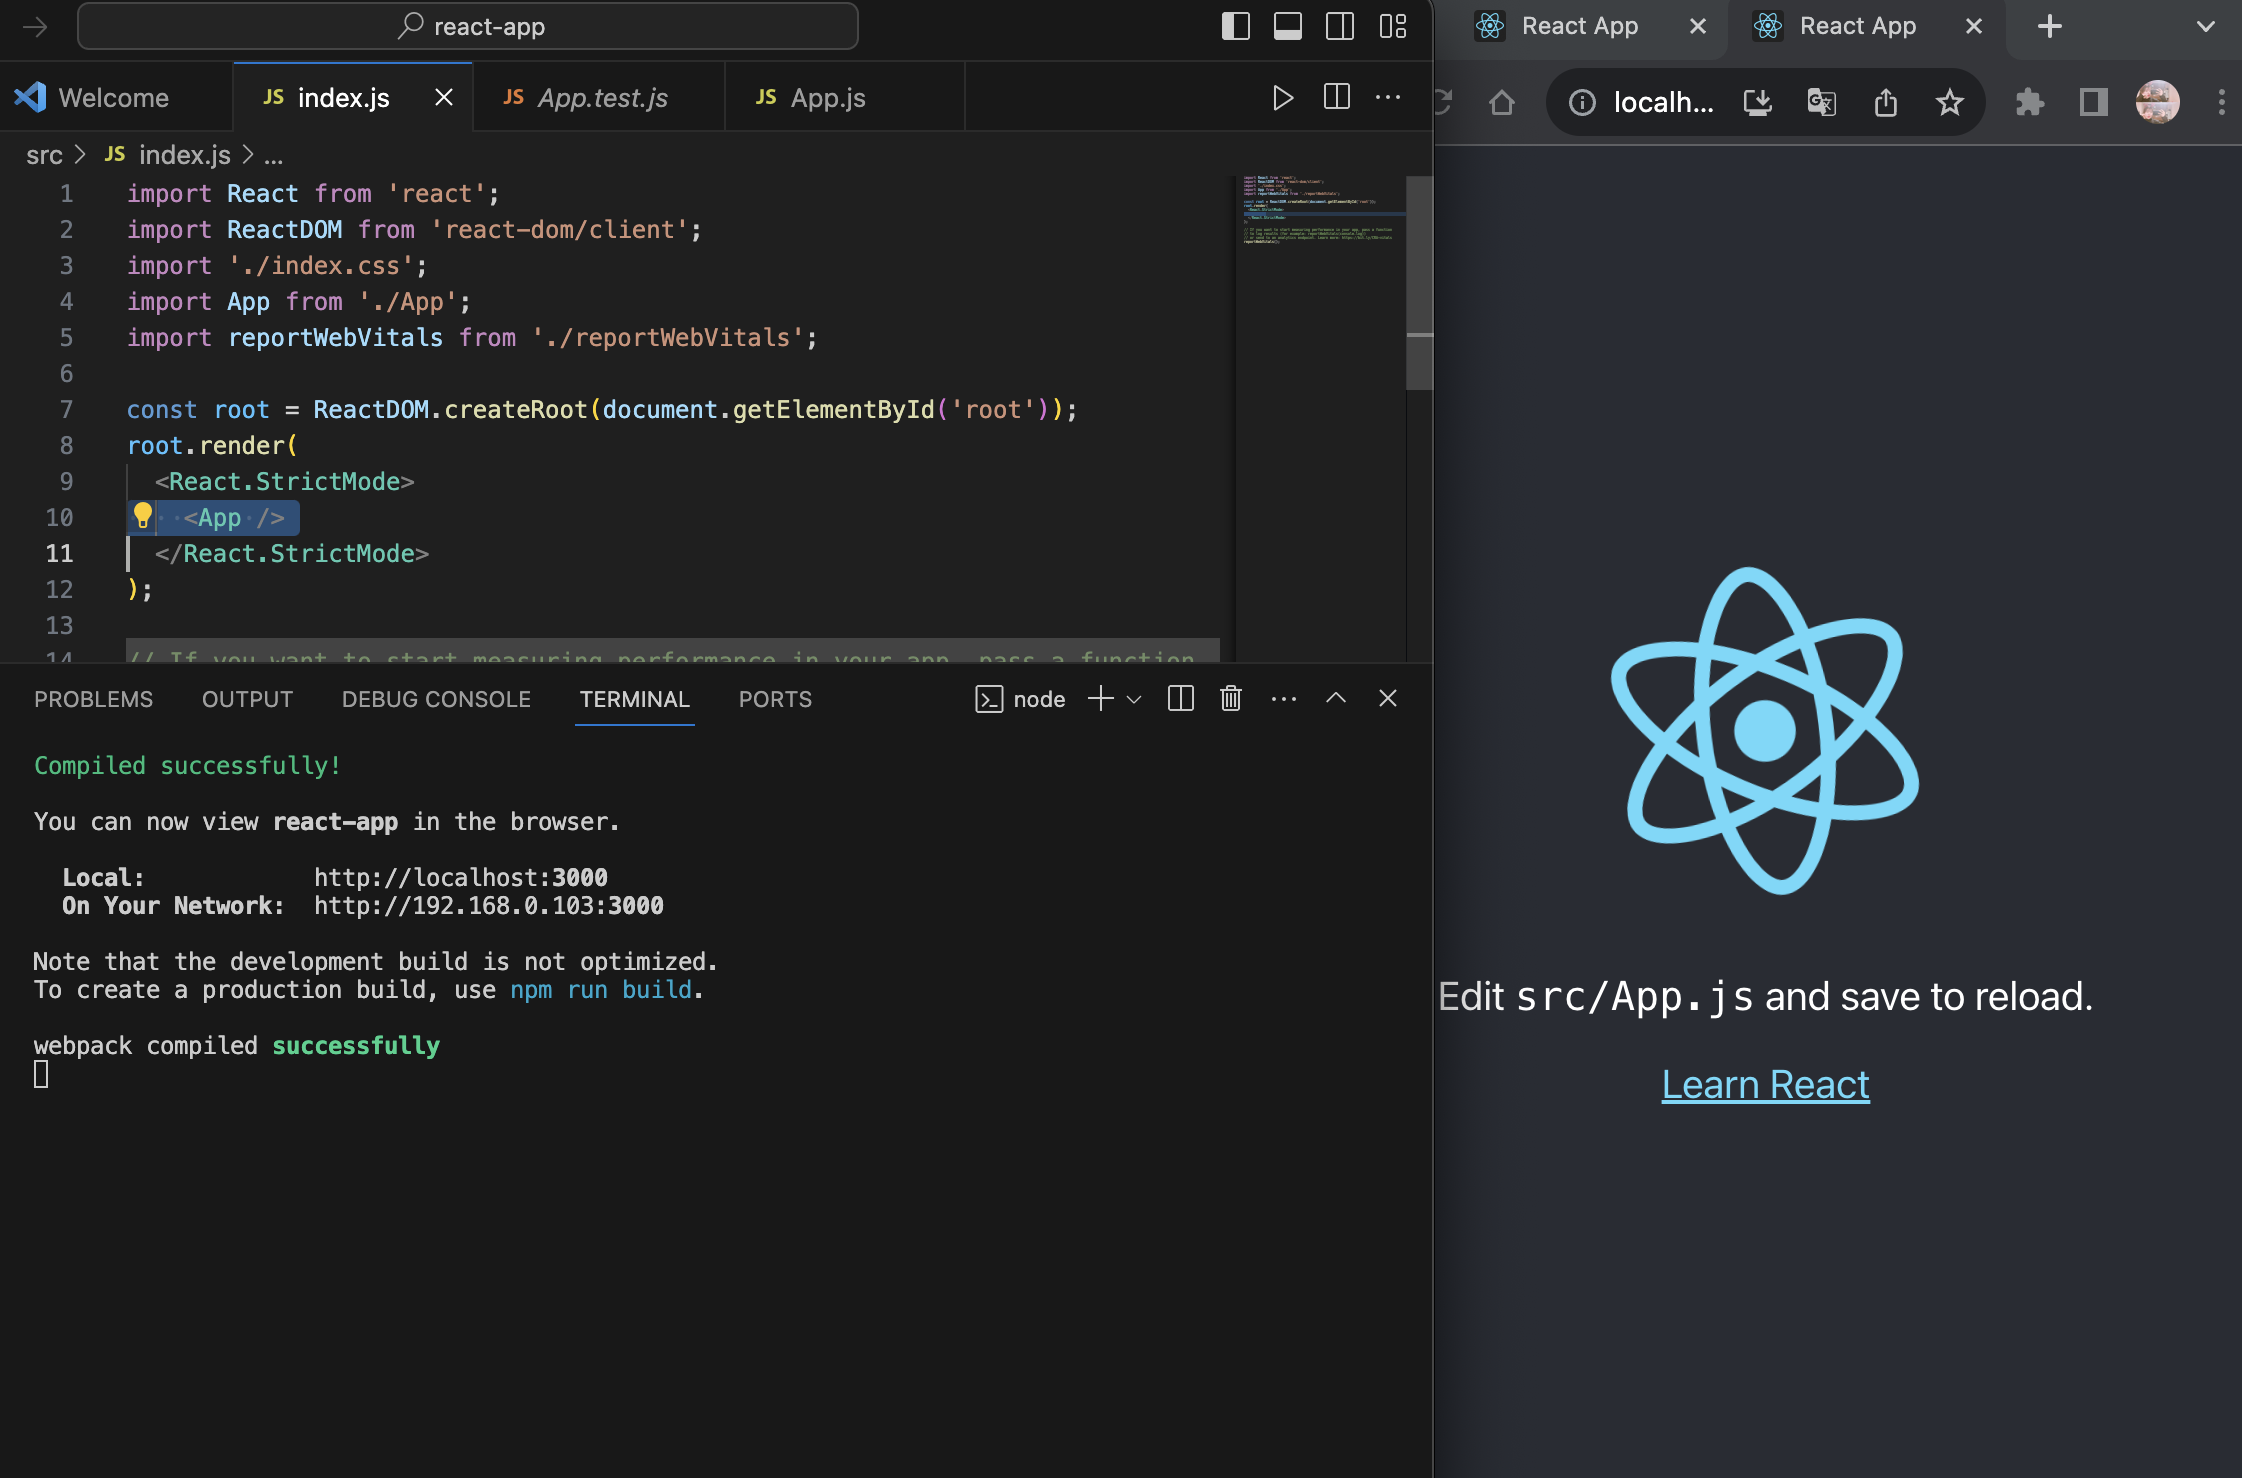Click the Split Terminal icon

1180,699
